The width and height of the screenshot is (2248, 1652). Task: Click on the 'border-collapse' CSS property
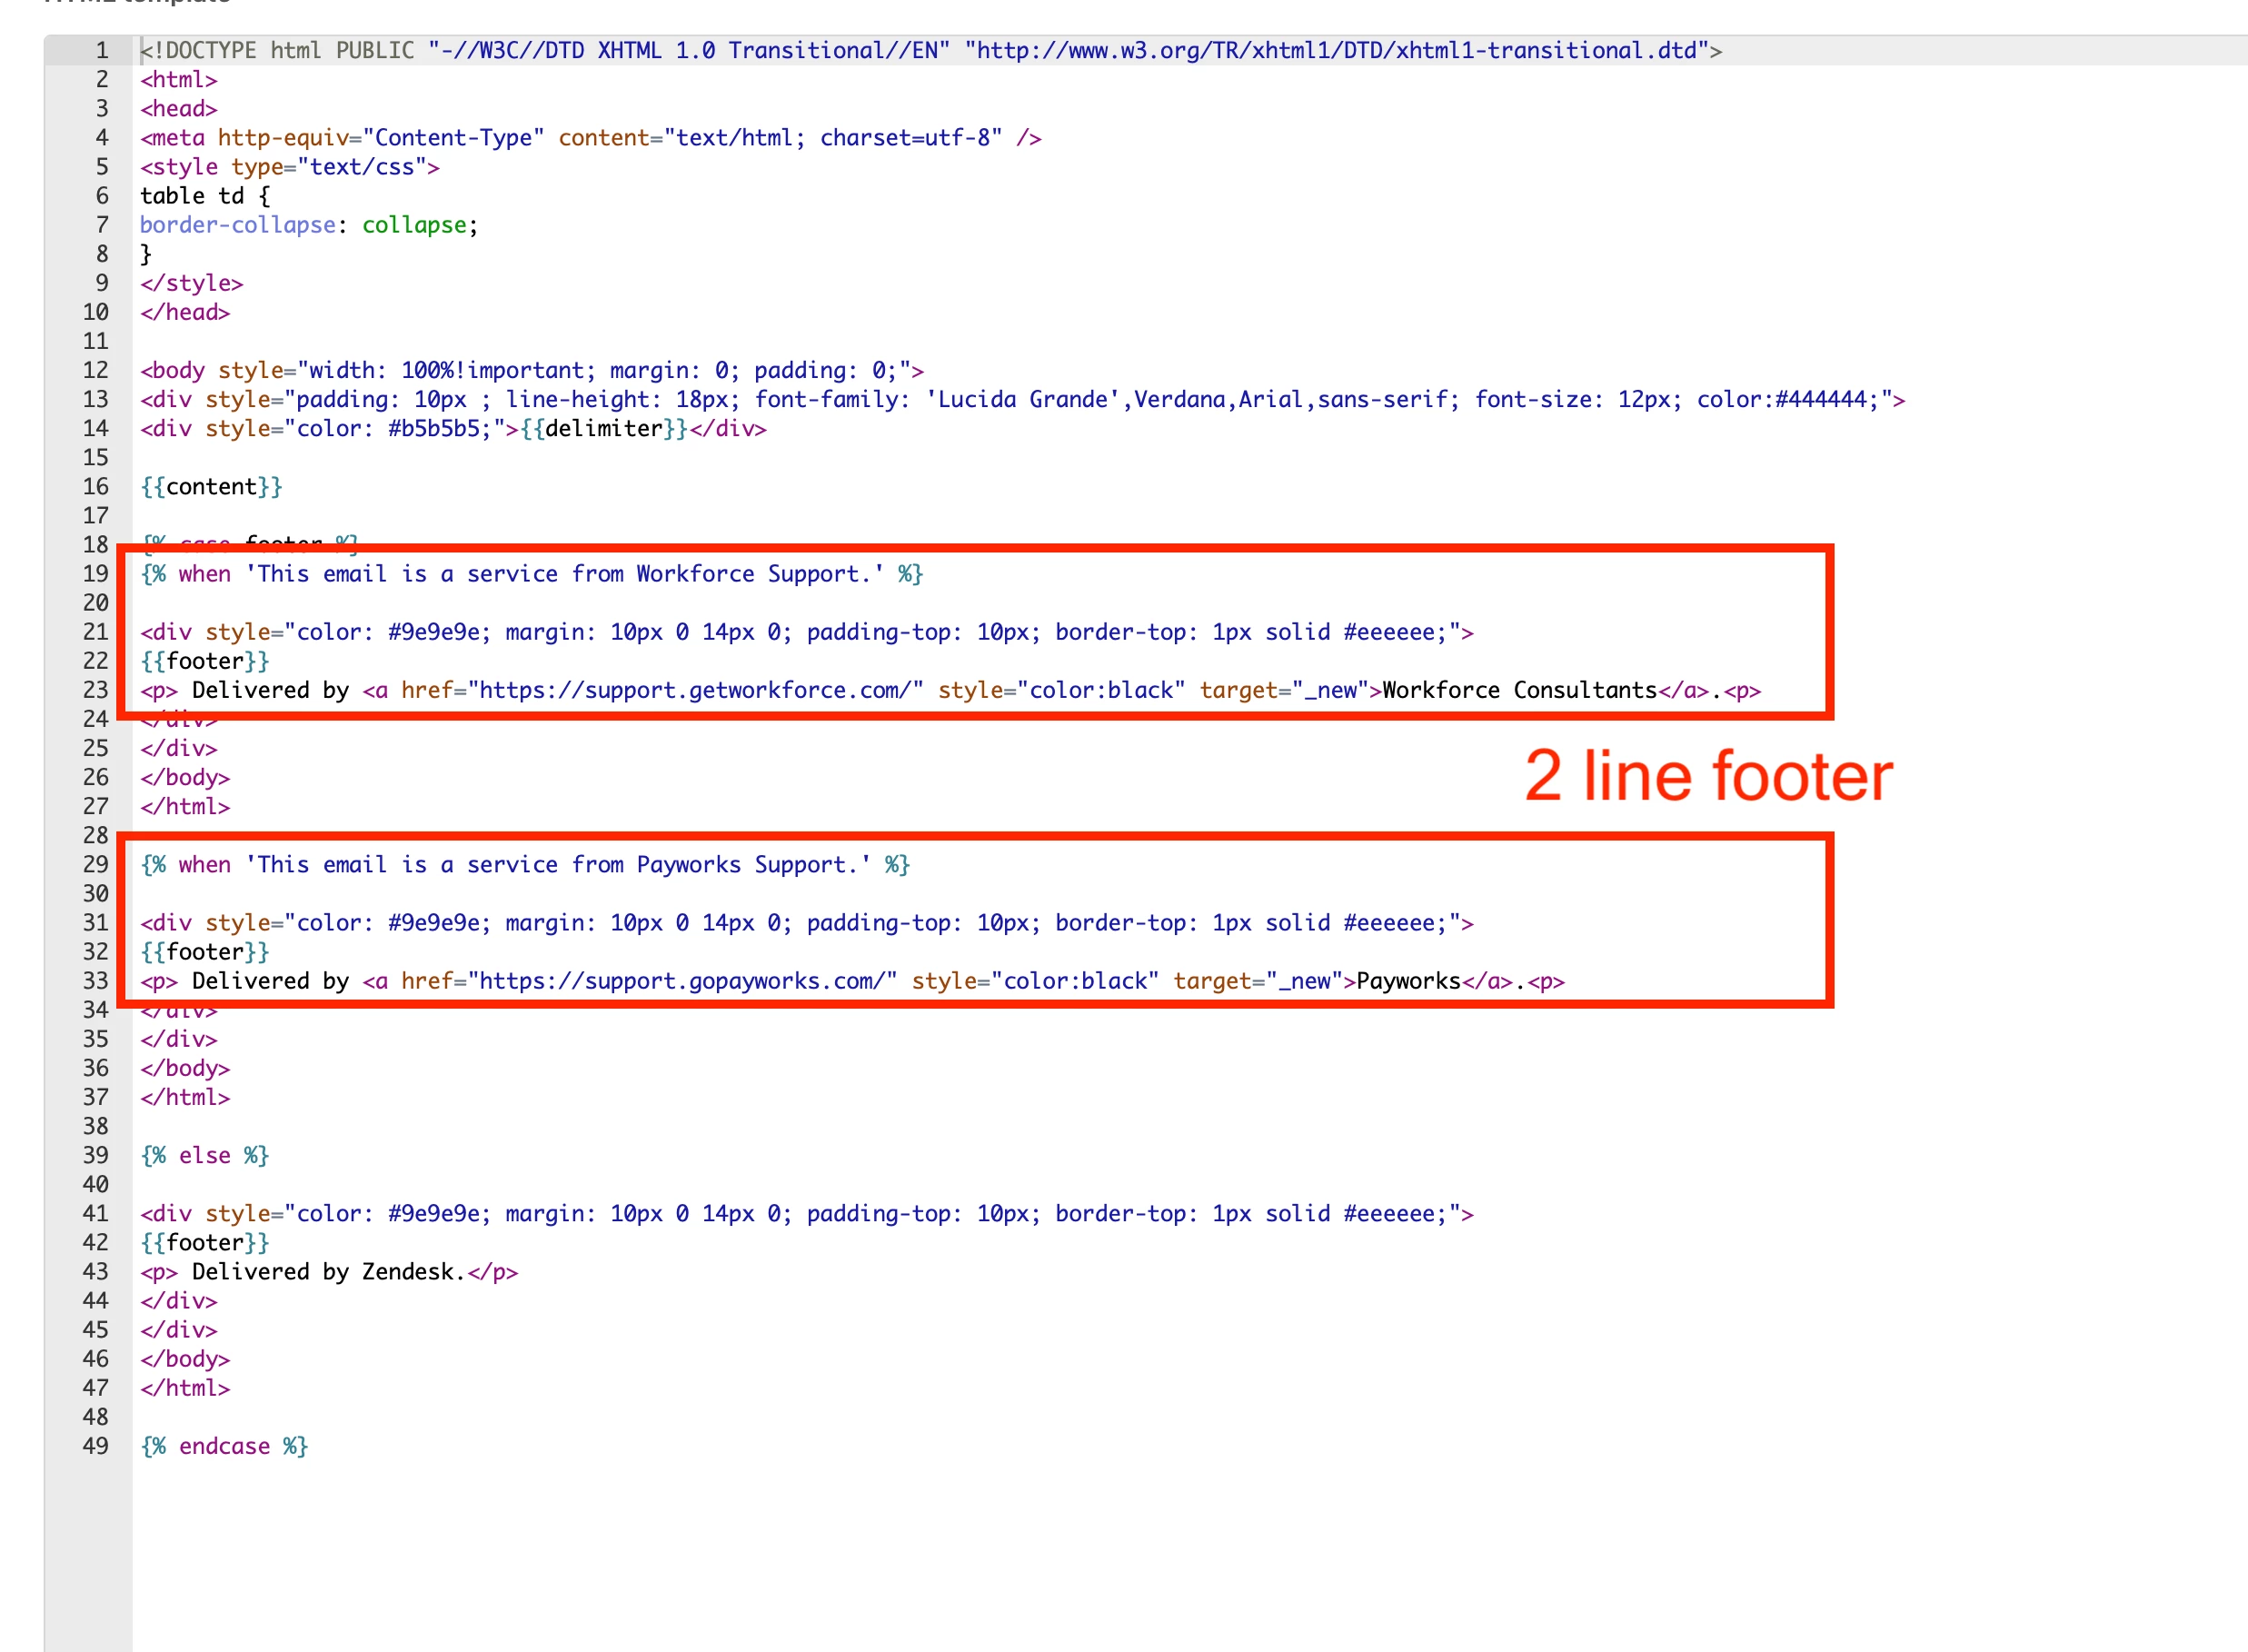pyautogui.click(x=237, y=225)
